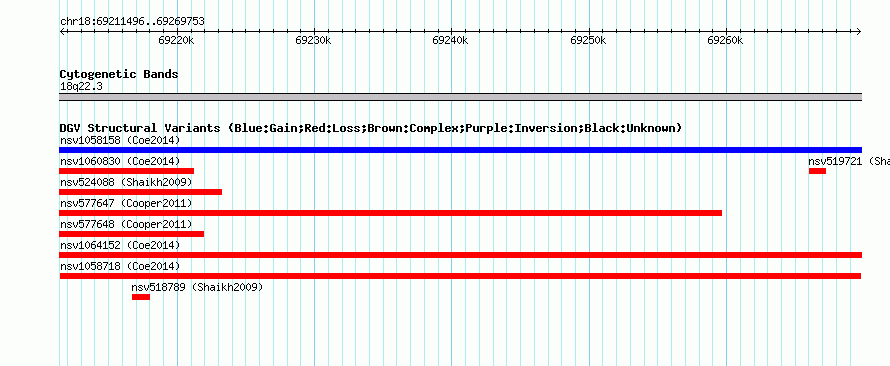This screenshot has height=366, width=890.
Task: Select the nsv1058158 (Coe2014) label
Action: [120, 140]
